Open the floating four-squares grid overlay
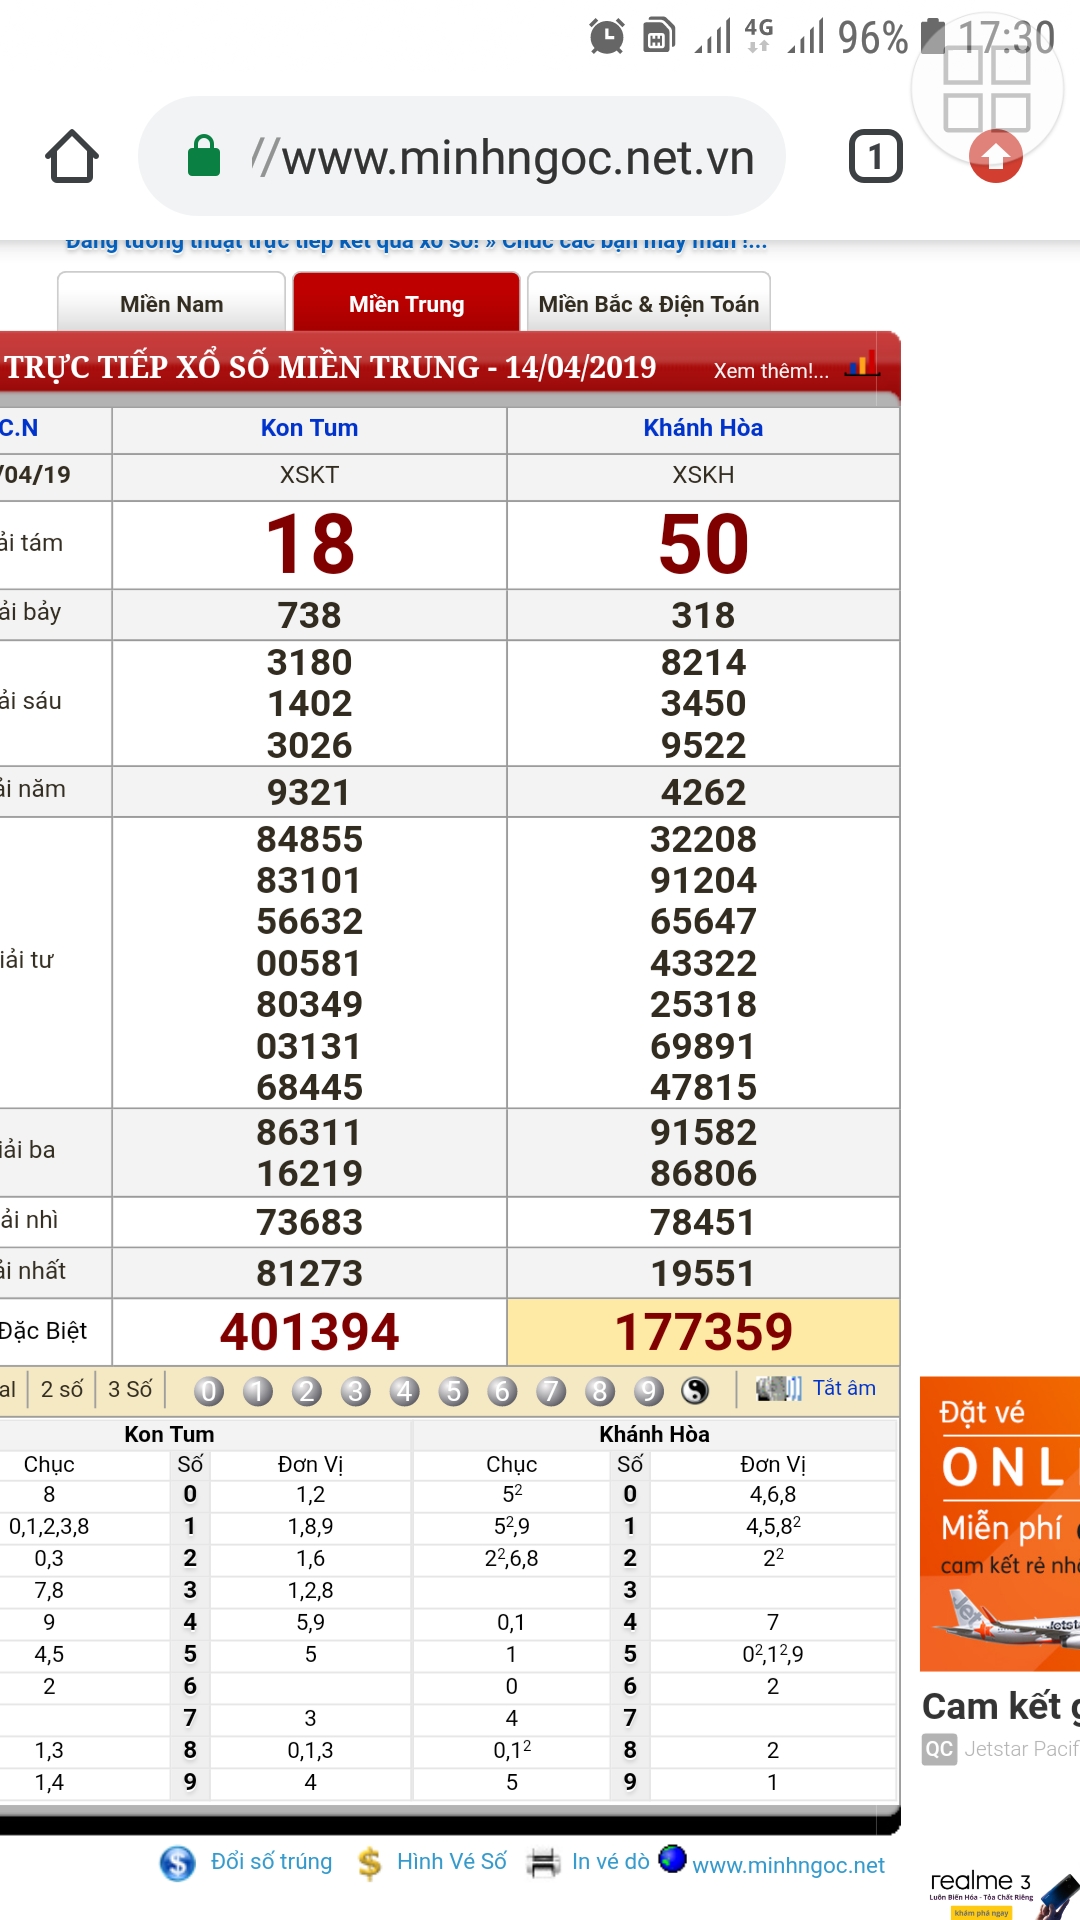This screenshot has width=1080, height=1920. [x=987, y=90]
